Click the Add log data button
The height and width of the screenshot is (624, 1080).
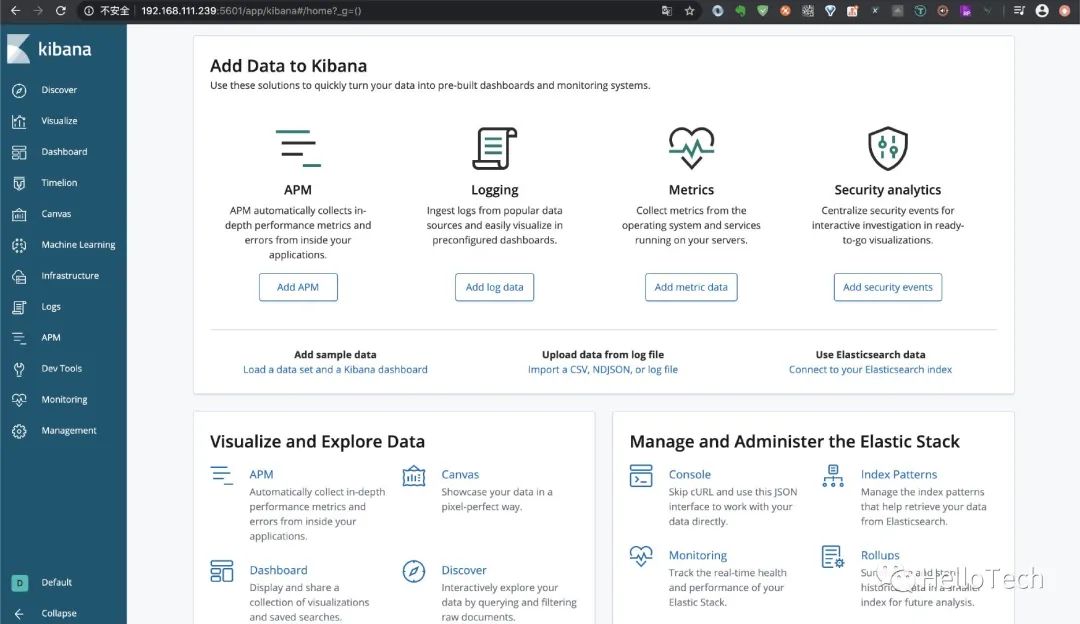(495, 287)
